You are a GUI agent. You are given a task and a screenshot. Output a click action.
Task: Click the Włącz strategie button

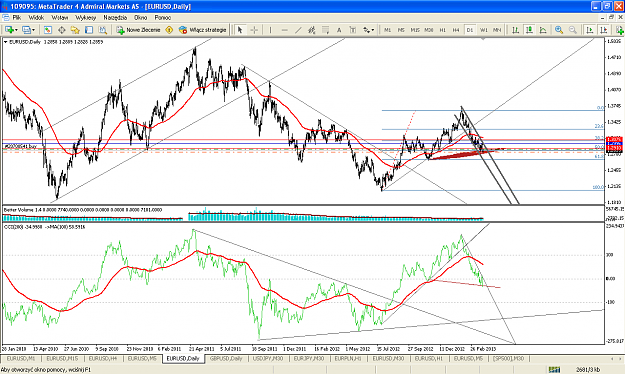pos(202,30)
